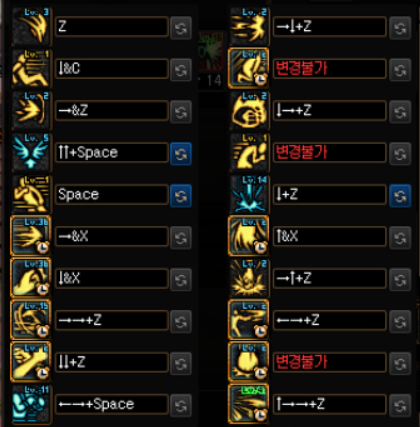The image size is (420, 427).
Task: Click the first red 변경불가 locked field
Action: tap(330, 69)
